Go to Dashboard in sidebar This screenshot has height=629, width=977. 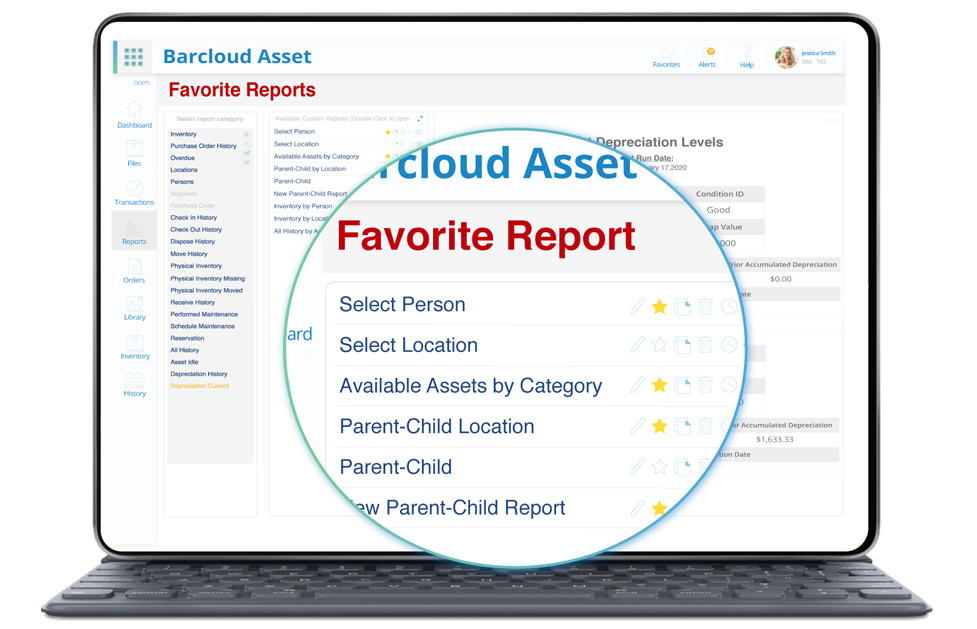point(134,115)
